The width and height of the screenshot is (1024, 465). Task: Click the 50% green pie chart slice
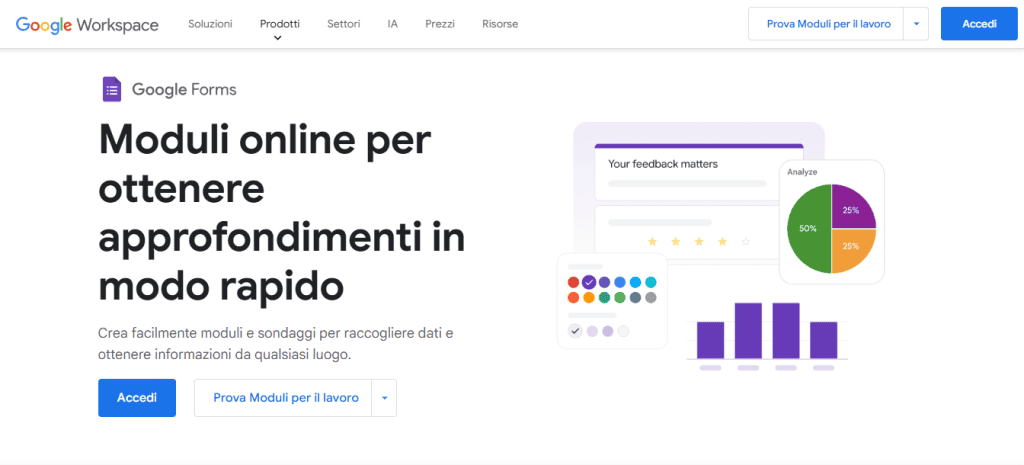coord(809,229)
